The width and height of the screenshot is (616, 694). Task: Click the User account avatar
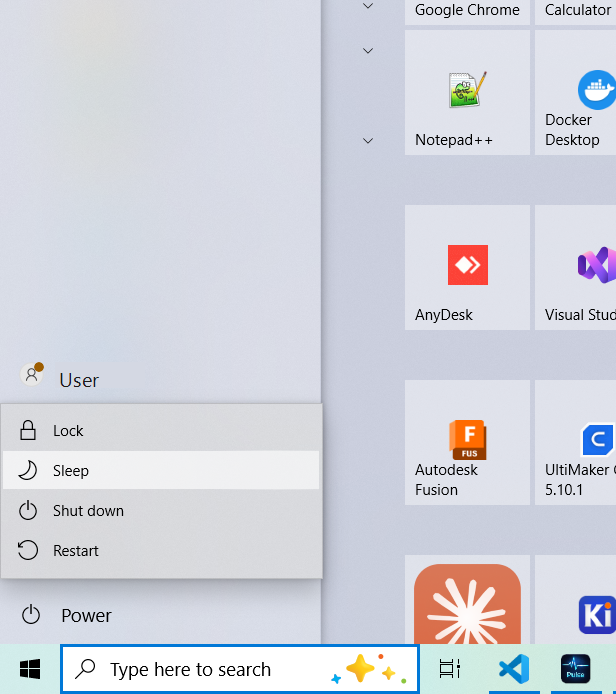(x=32, y=374)
